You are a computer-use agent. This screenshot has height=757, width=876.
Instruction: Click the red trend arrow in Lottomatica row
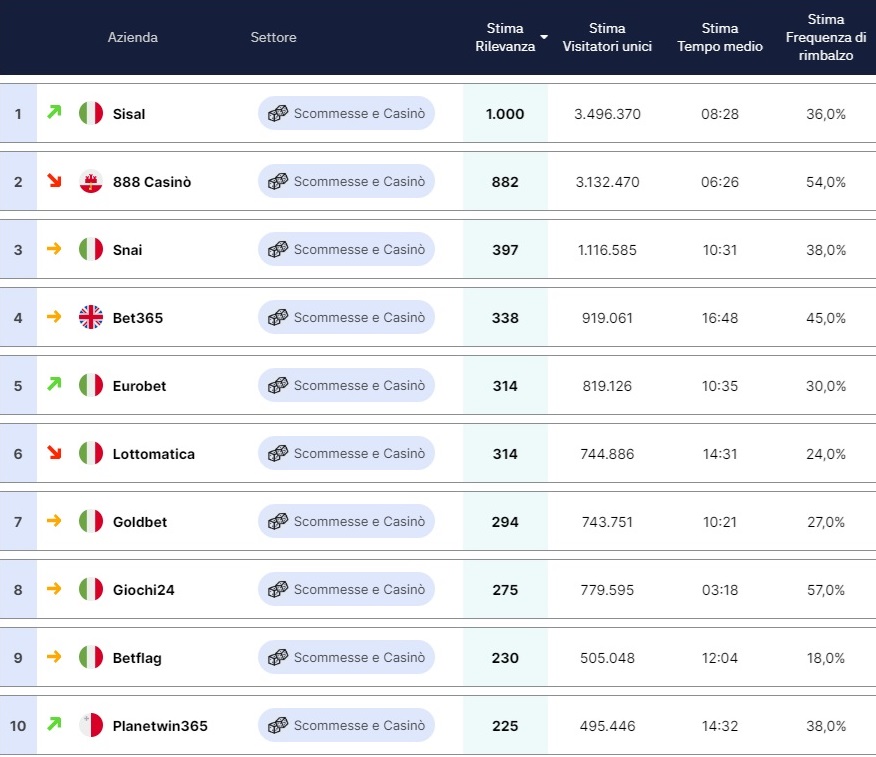[x=54, y=453]
